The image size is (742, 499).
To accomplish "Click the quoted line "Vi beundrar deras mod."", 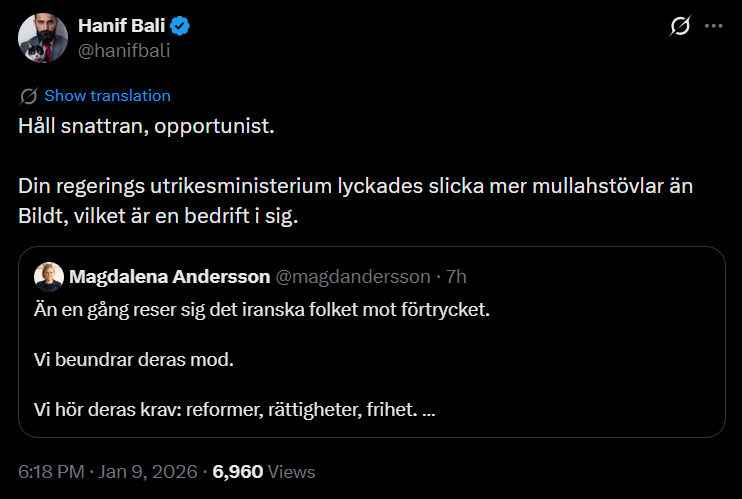I will click(x=134, y=360).
